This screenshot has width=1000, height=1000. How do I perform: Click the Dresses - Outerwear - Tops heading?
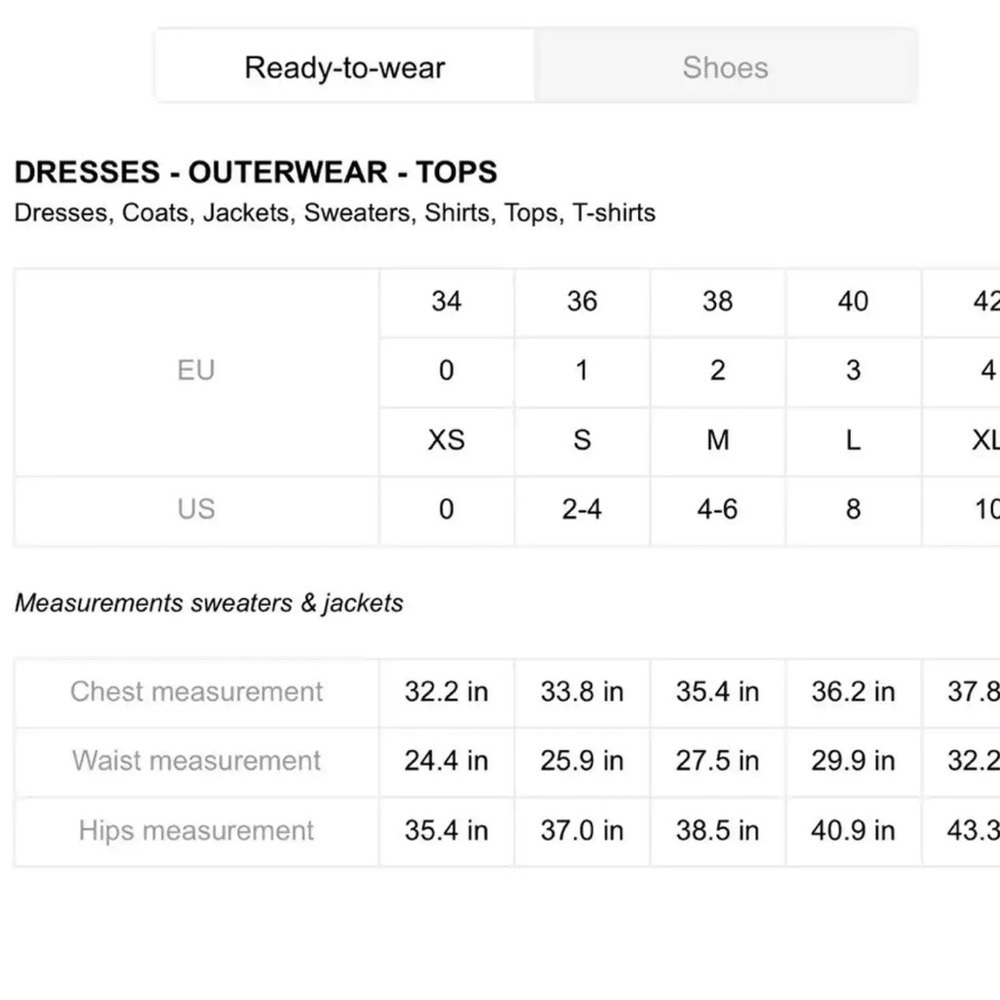coord(256,172)
